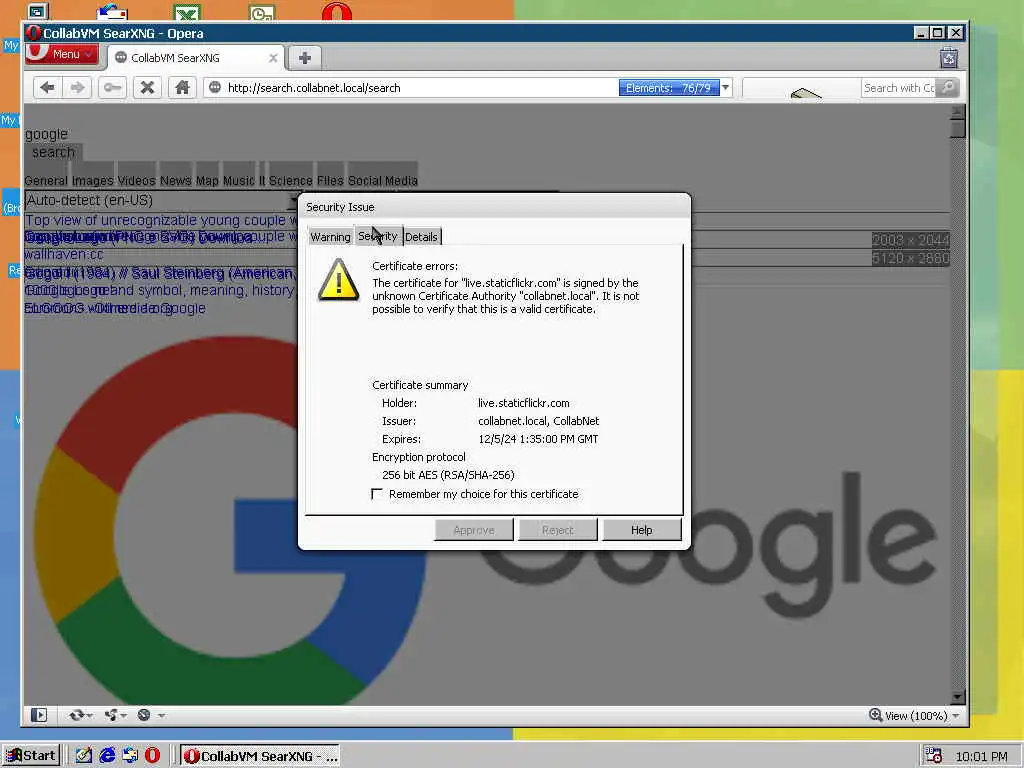Click the zoom magnifier icon beside View
This screenshot has width=1024, height=768.
click(x=875, y=715)
